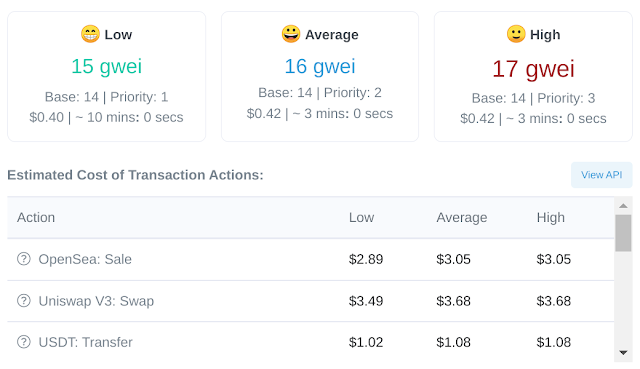Select the 15 gwei low price
The image size is (640, 369).
coord(107,66)
